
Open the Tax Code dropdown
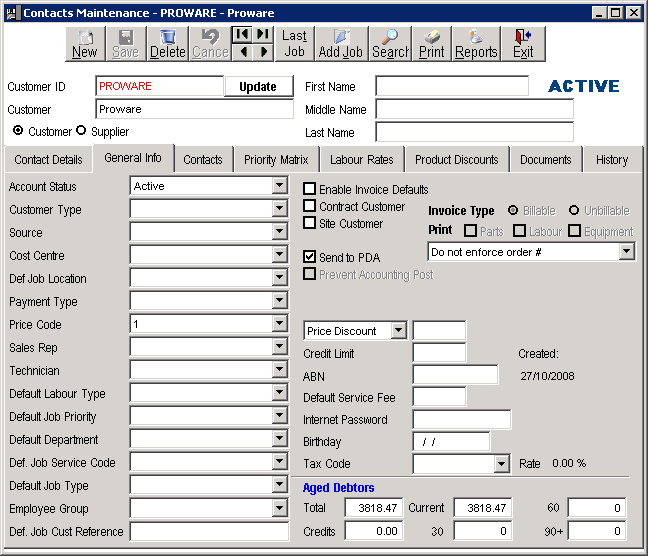point(501,464)
